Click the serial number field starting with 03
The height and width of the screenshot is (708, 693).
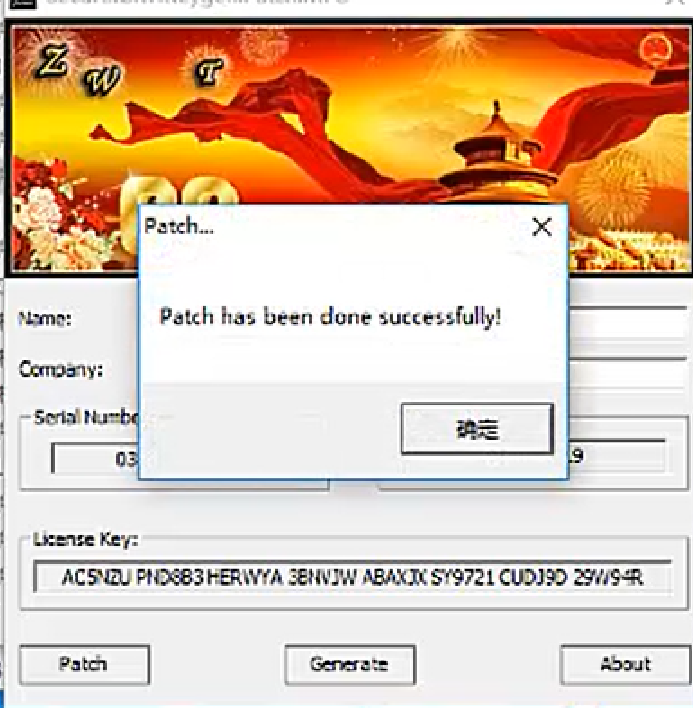click(x=96, y=458)
